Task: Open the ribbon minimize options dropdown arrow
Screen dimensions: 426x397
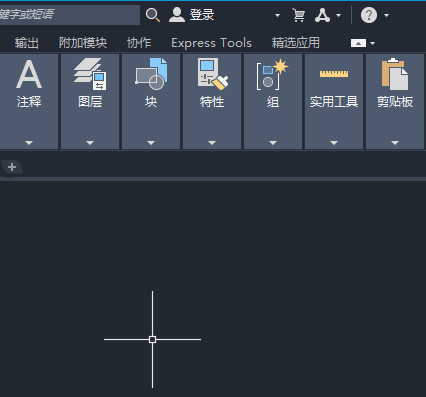Action: [373, 43]
